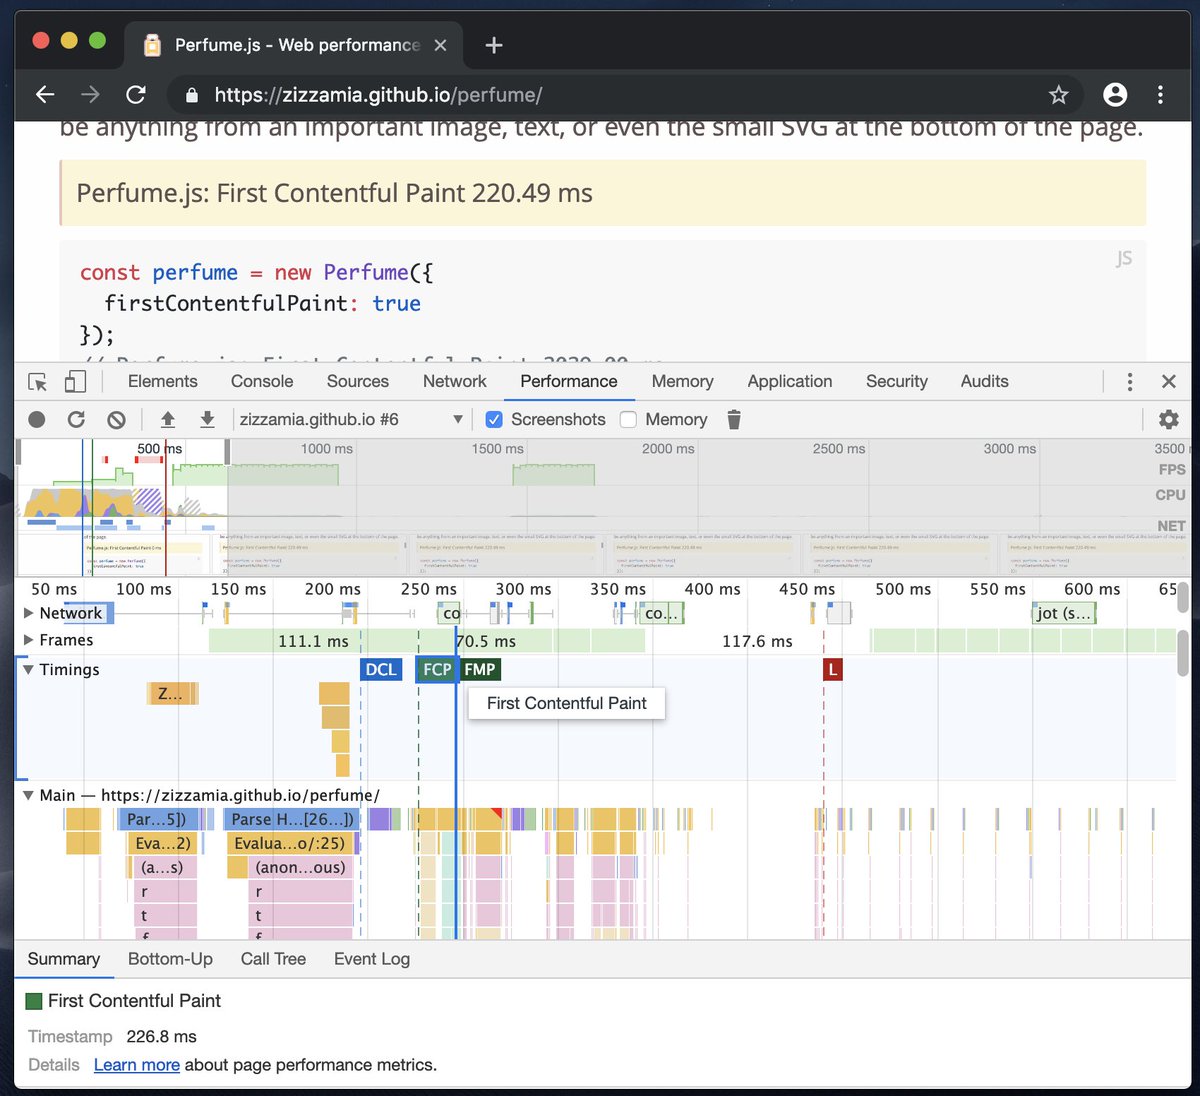Viewport: 1200px width, 1096px height.
Task: Click the Eva...2) script block
Action: pos(162,843)
